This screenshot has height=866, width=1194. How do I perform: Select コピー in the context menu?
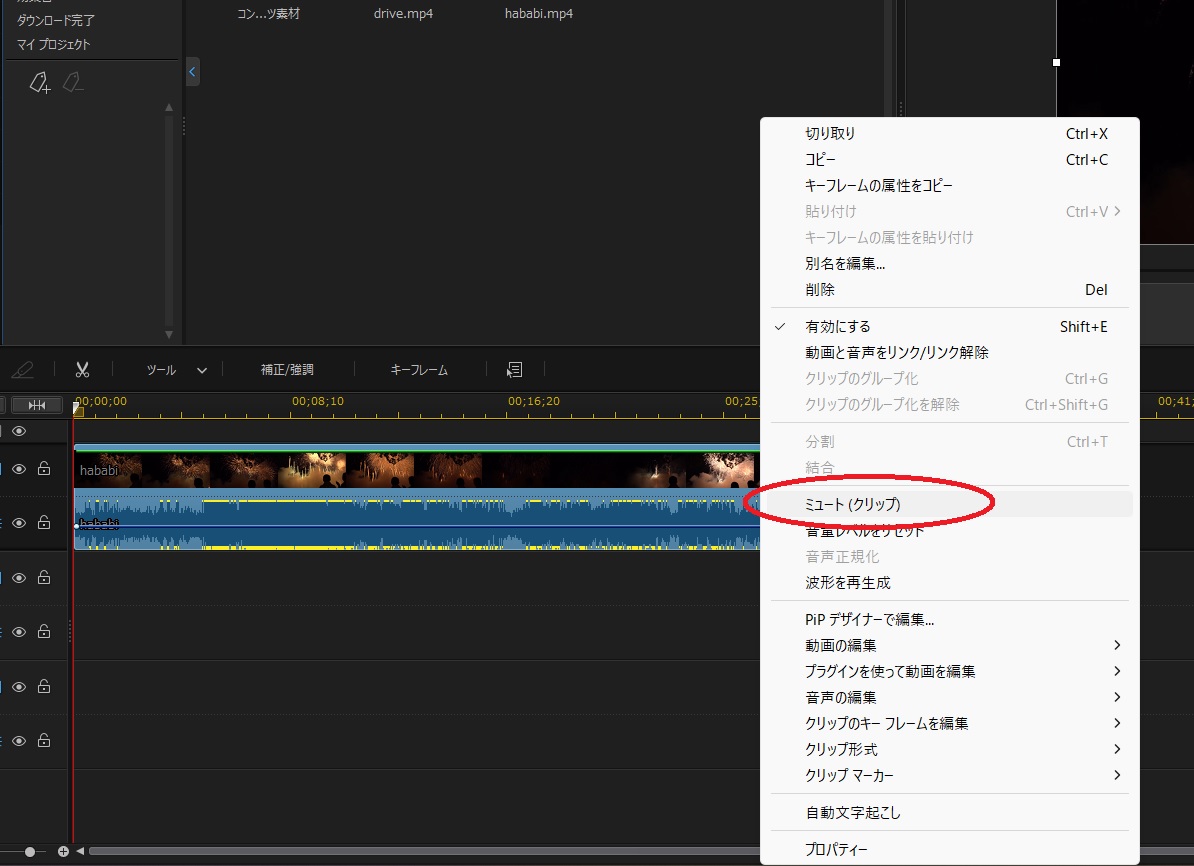pos(950,159)
